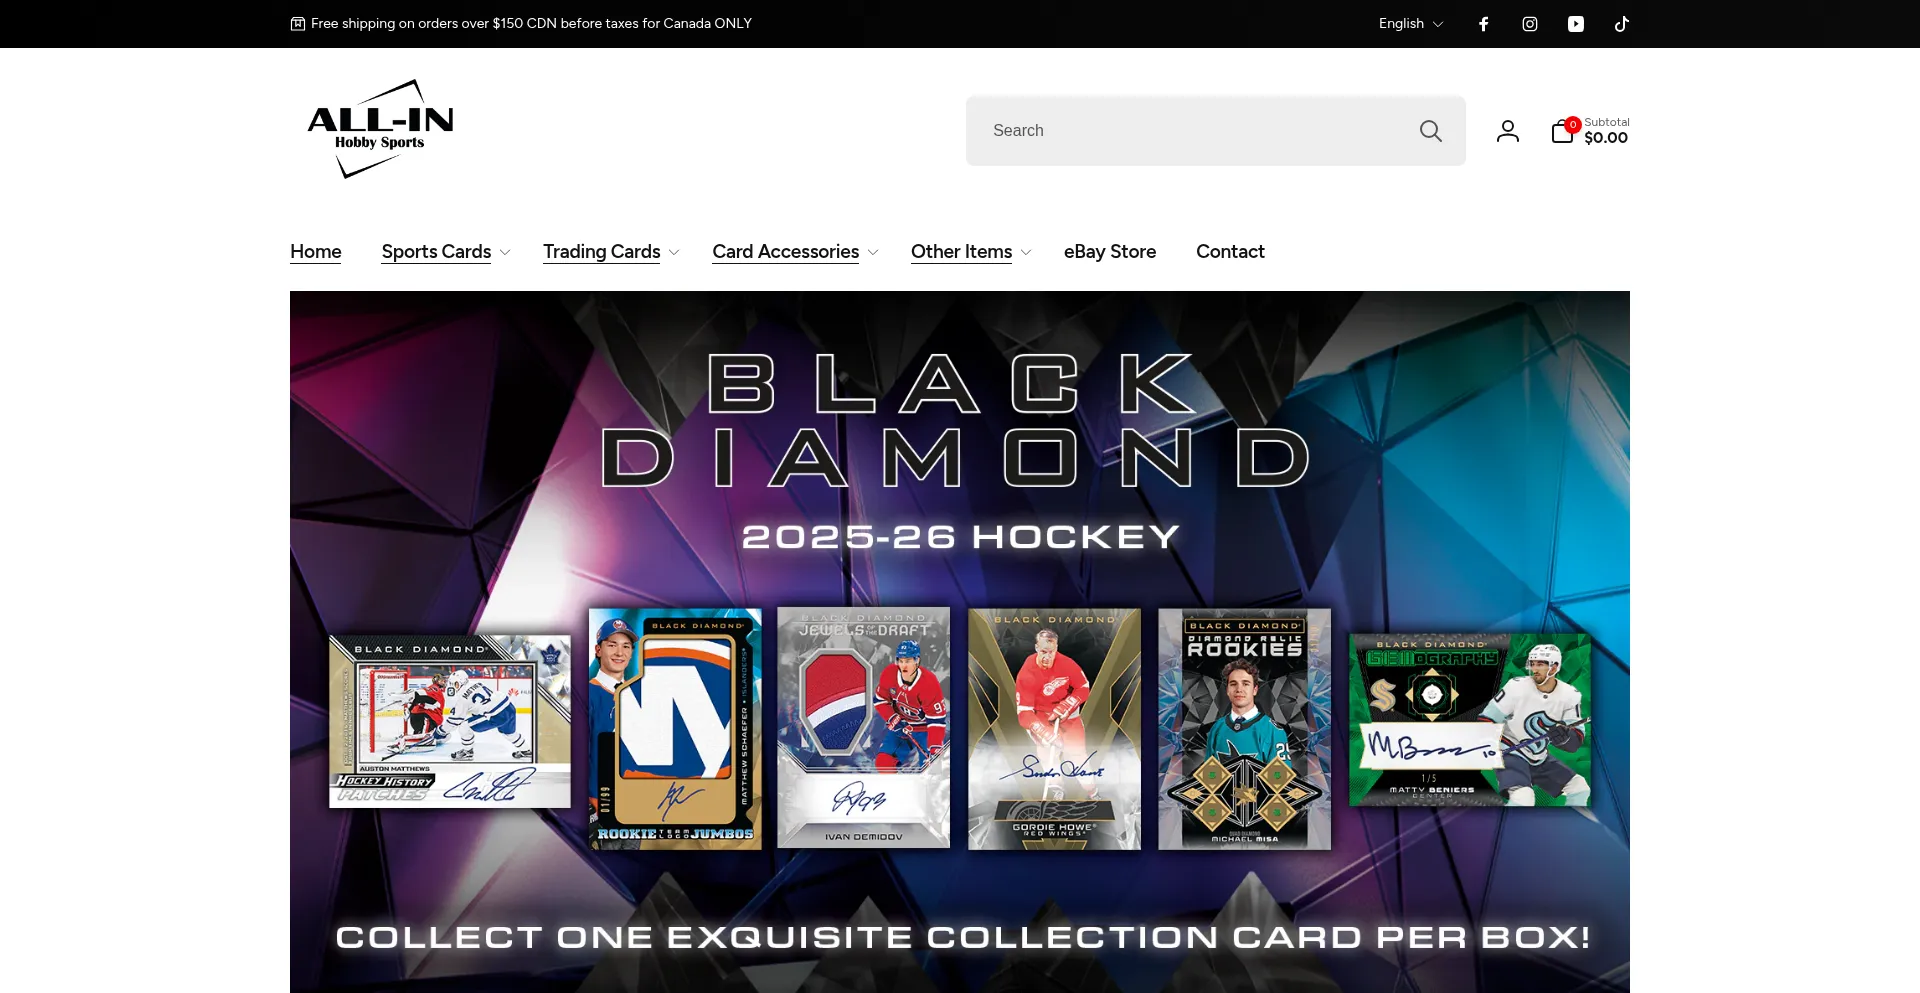Click the cart Subtotal $0.00 link

pos(1606,131)
